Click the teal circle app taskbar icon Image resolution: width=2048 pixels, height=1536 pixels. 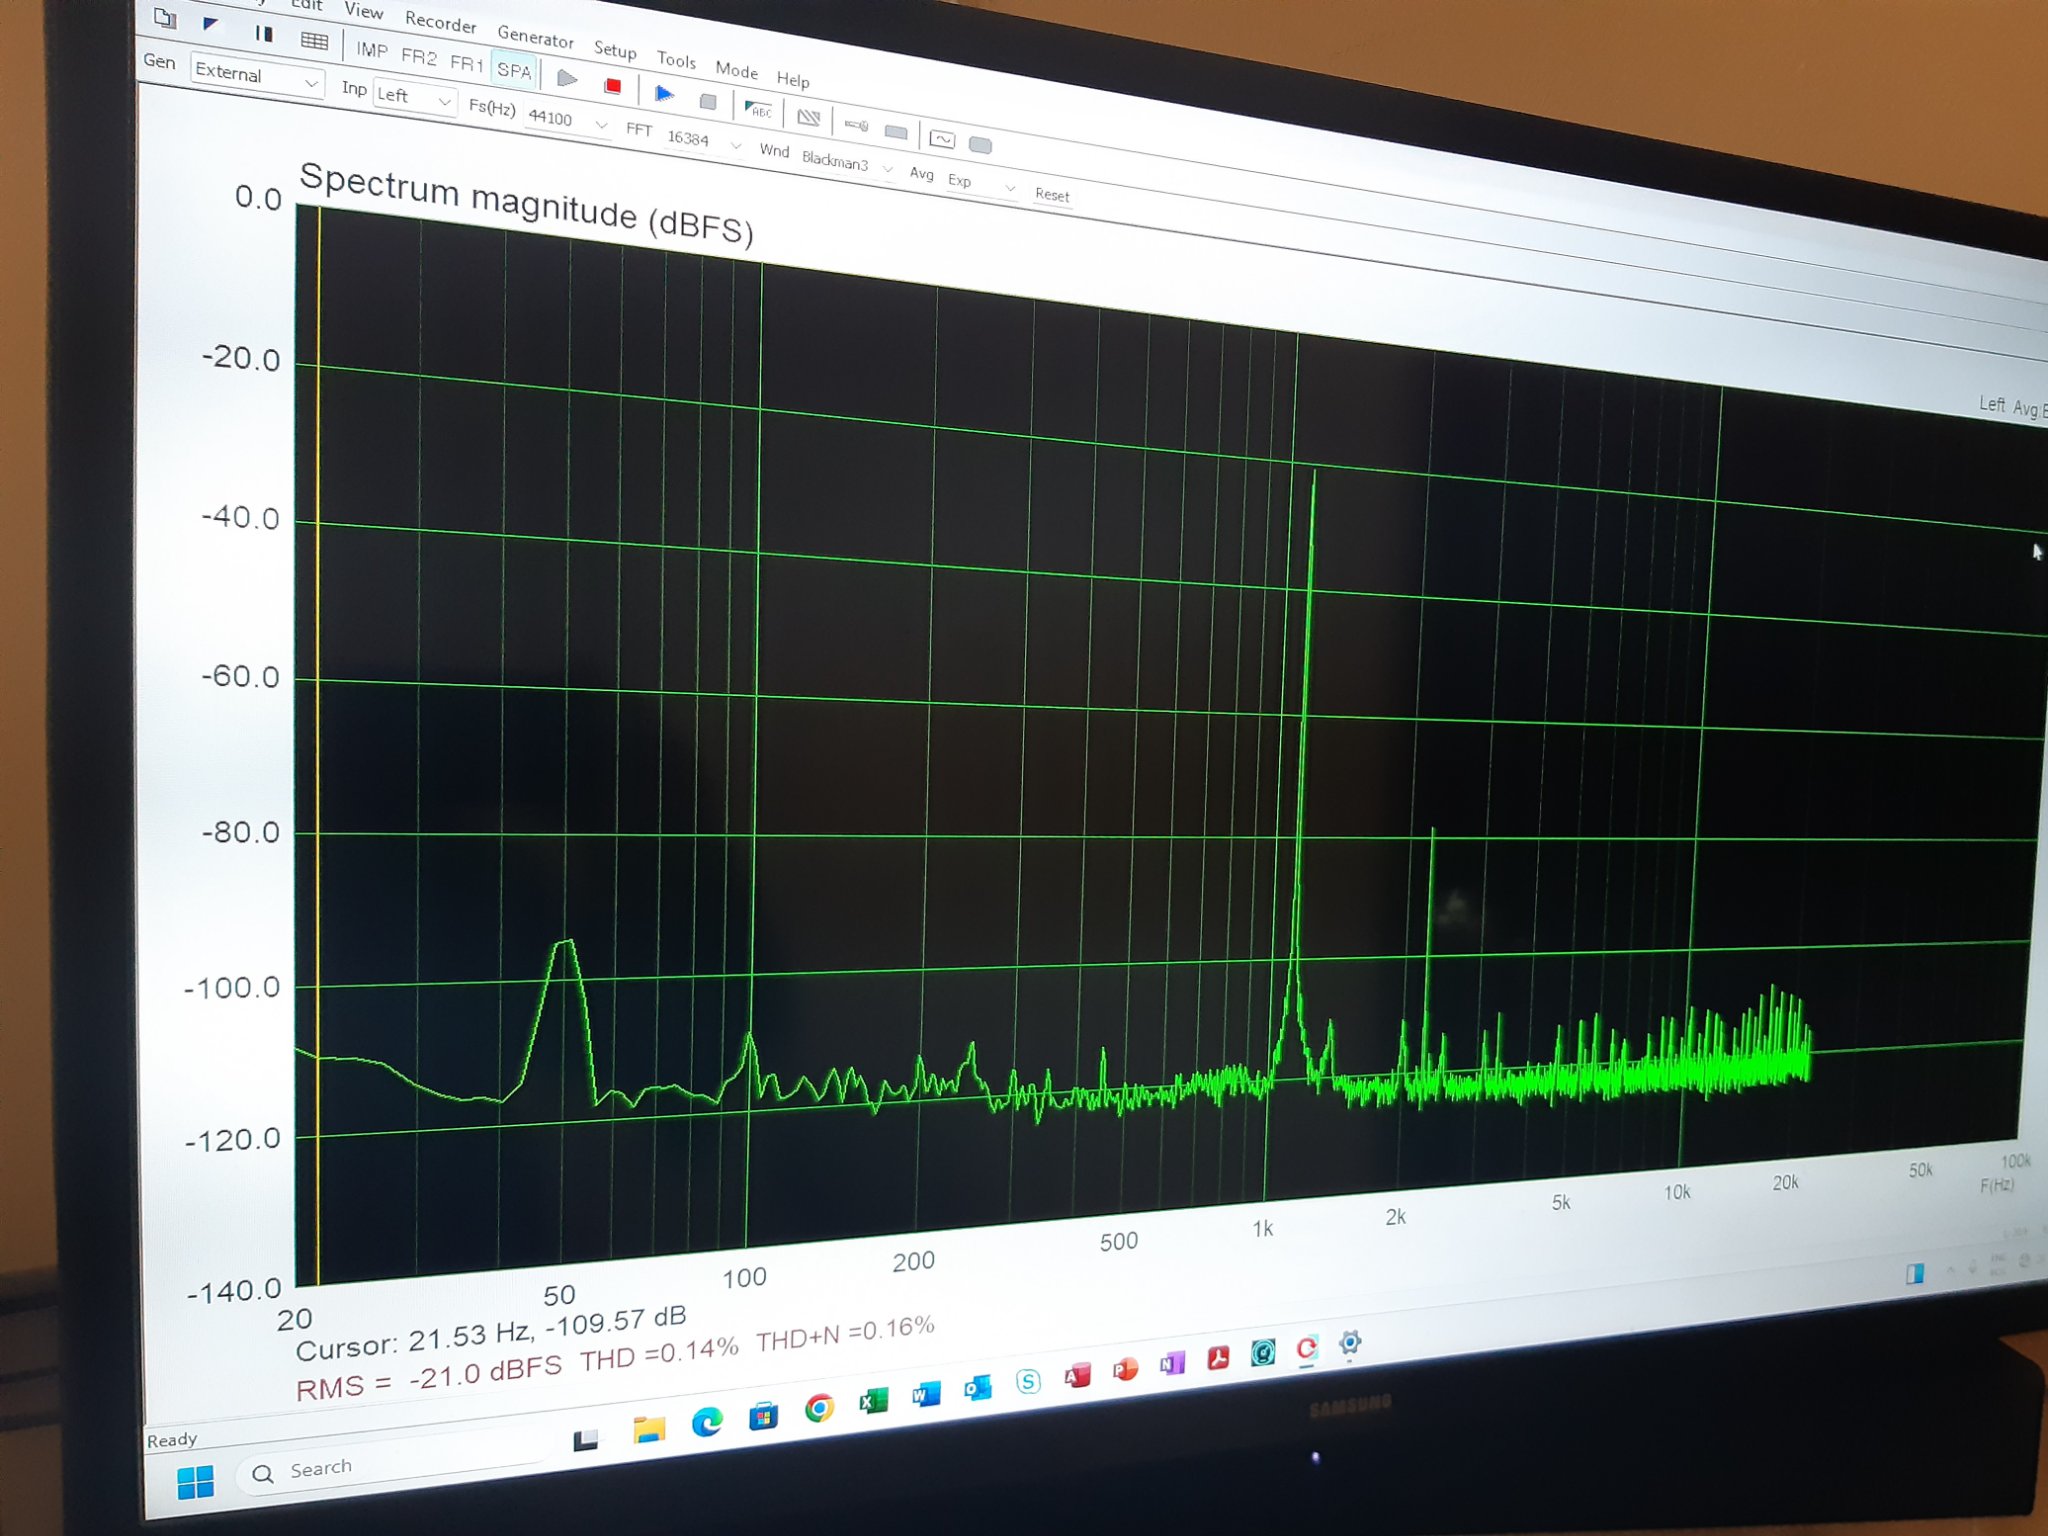tap(1263, 1353)
